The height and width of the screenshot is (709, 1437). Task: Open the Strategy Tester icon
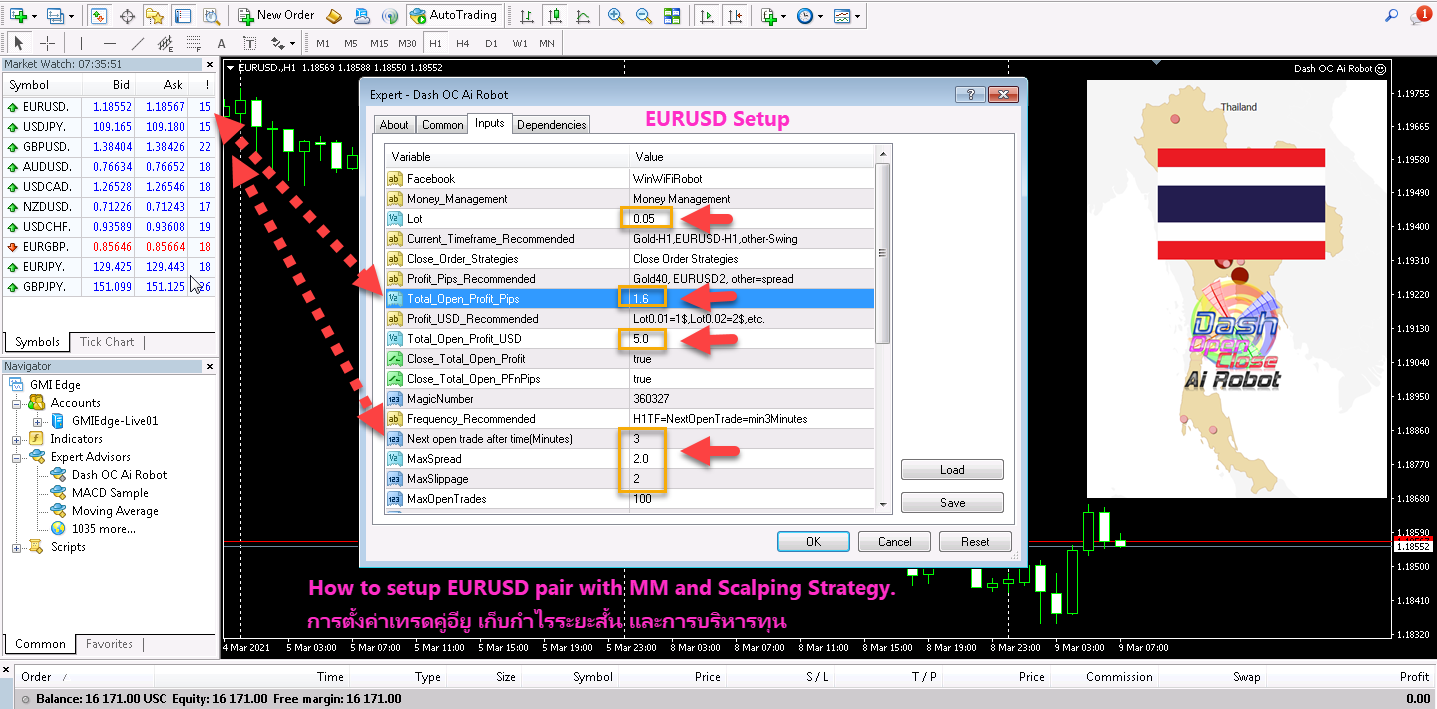(210, 15)
